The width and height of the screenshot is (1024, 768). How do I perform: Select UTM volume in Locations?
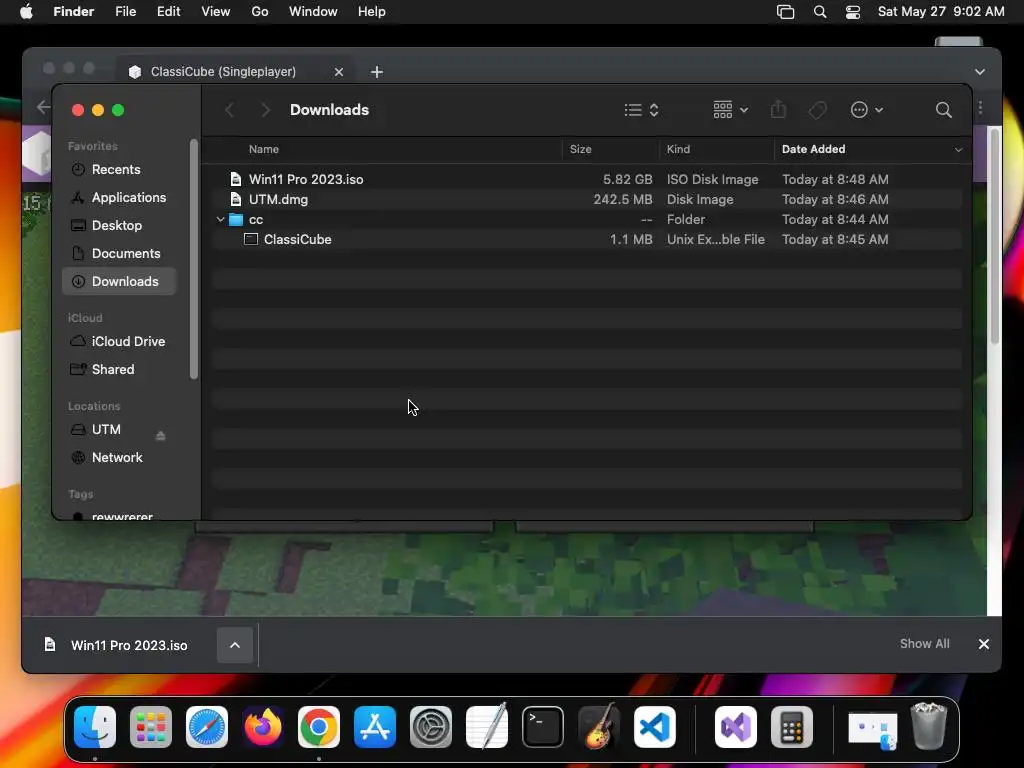pos(106,430)
